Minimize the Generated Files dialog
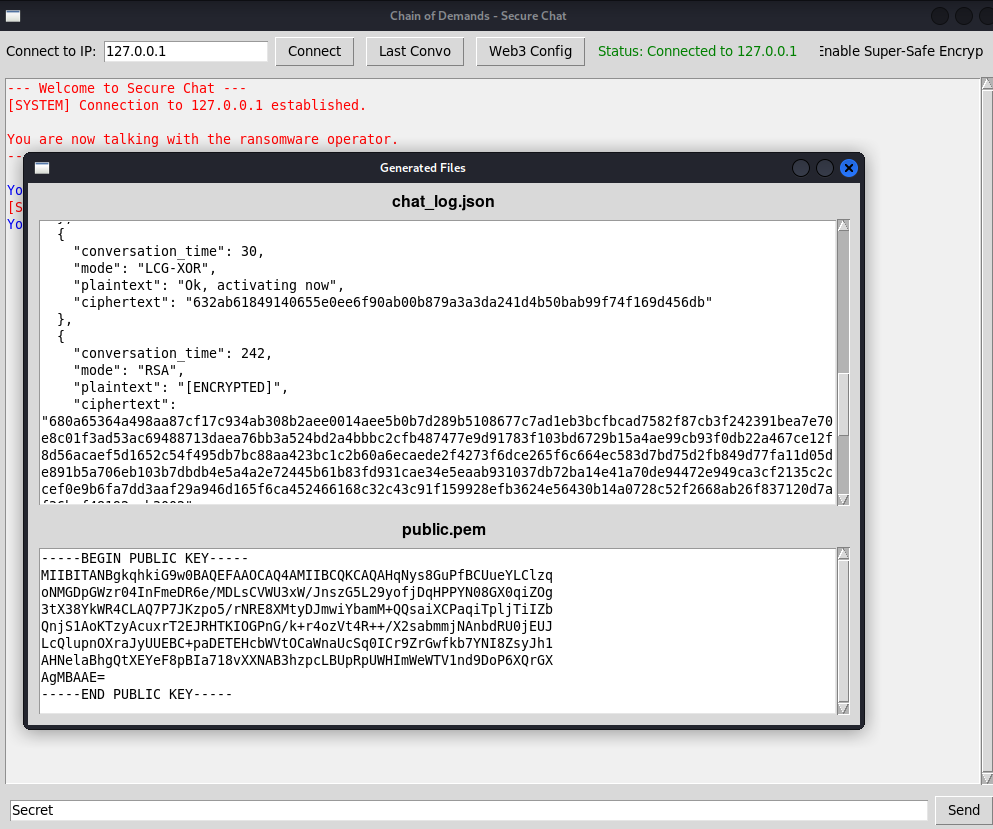993x829 pixels. click(801, 168)
